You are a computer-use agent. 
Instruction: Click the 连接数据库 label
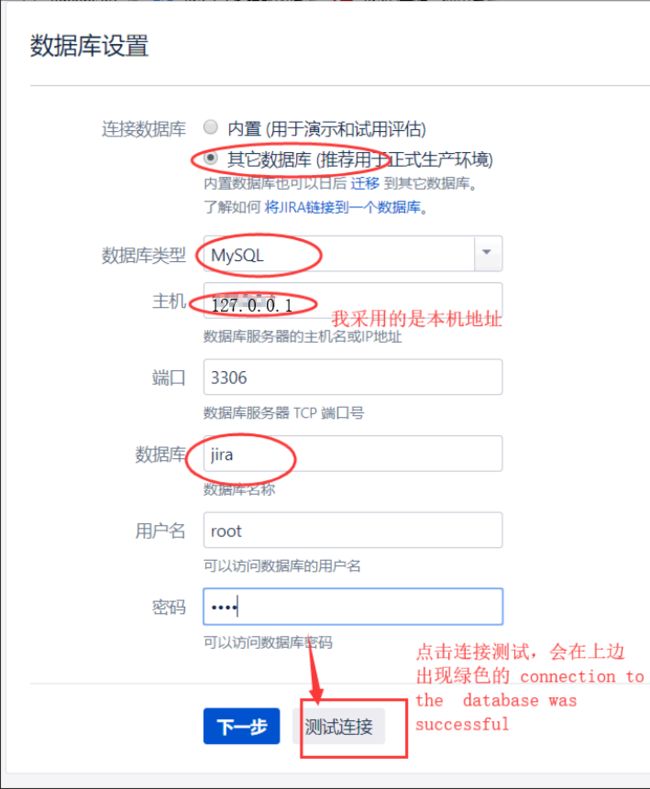tap(144, 129)
